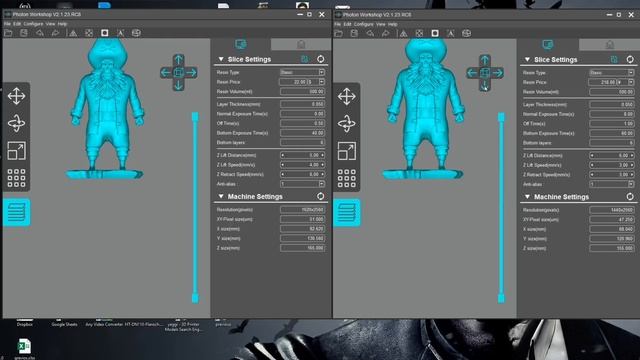Reset Slice Settings in right window

click(630, 60)
